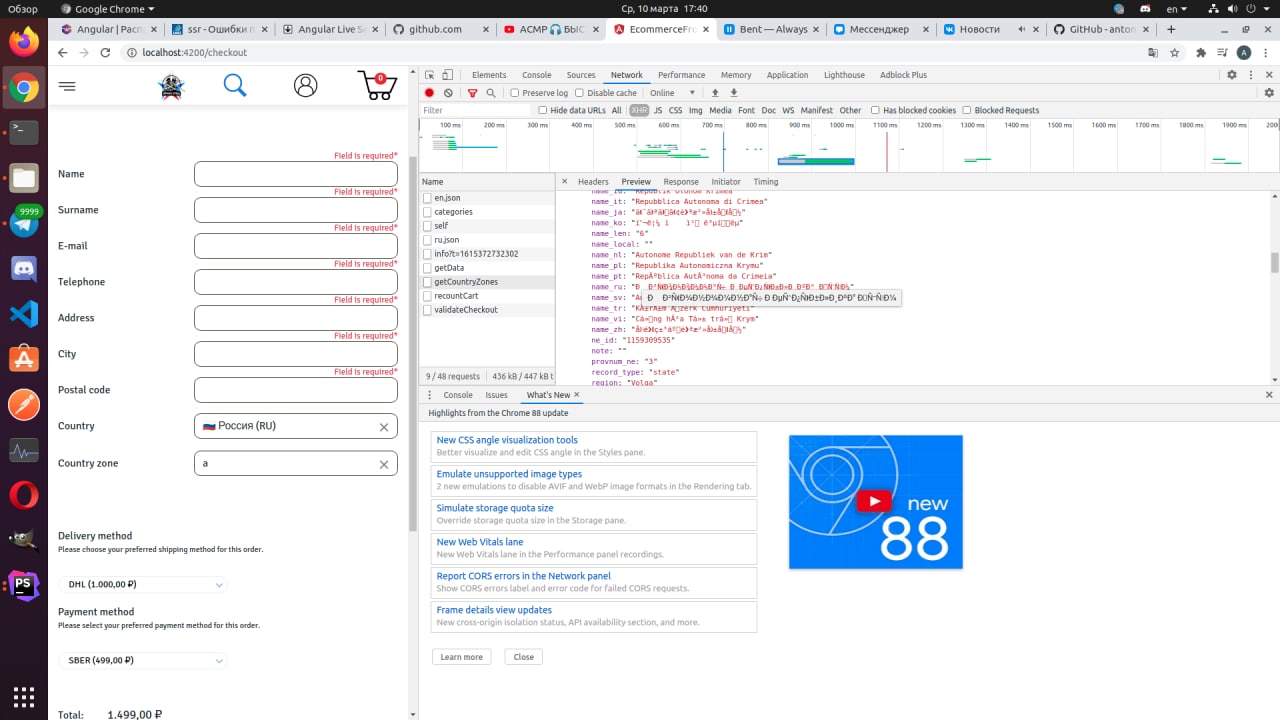This screenshot has width=1280, height=720.
Task: Show the Response tab for the request
Action: click(681, 182)
